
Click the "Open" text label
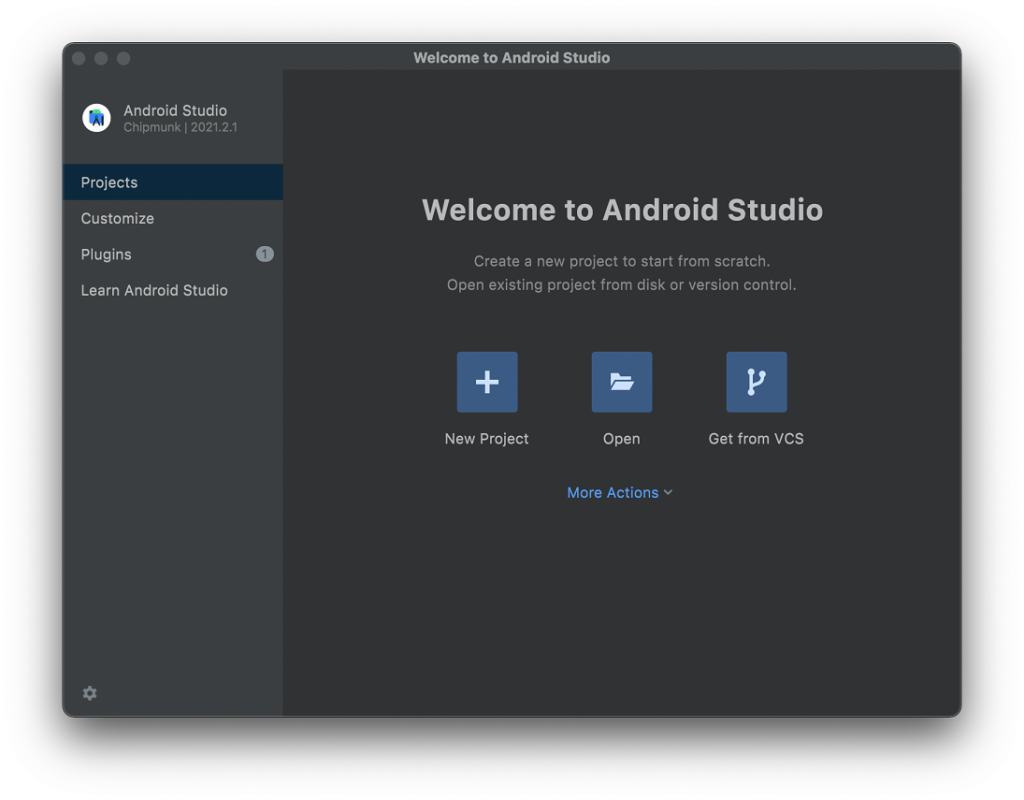click(621, 439)
